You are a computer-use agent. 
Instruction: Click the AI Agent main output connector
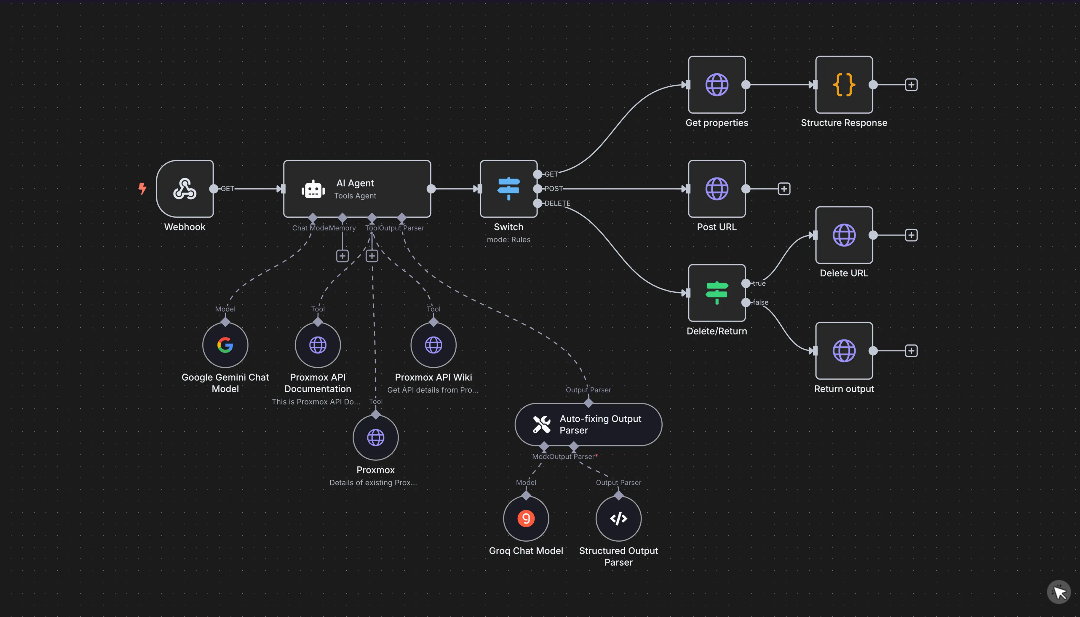(431, 189)
